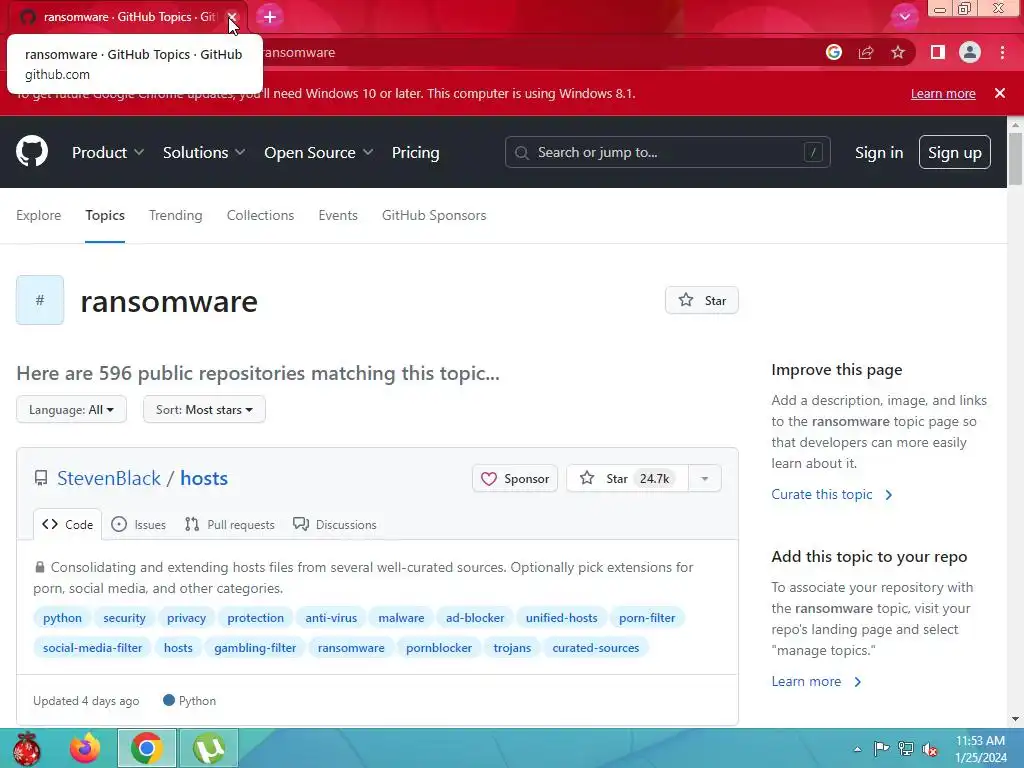Open the Action Center flag icon
Image resolution: width=1024 pixels, height=768 pixels.
click(x=881, y=748)
